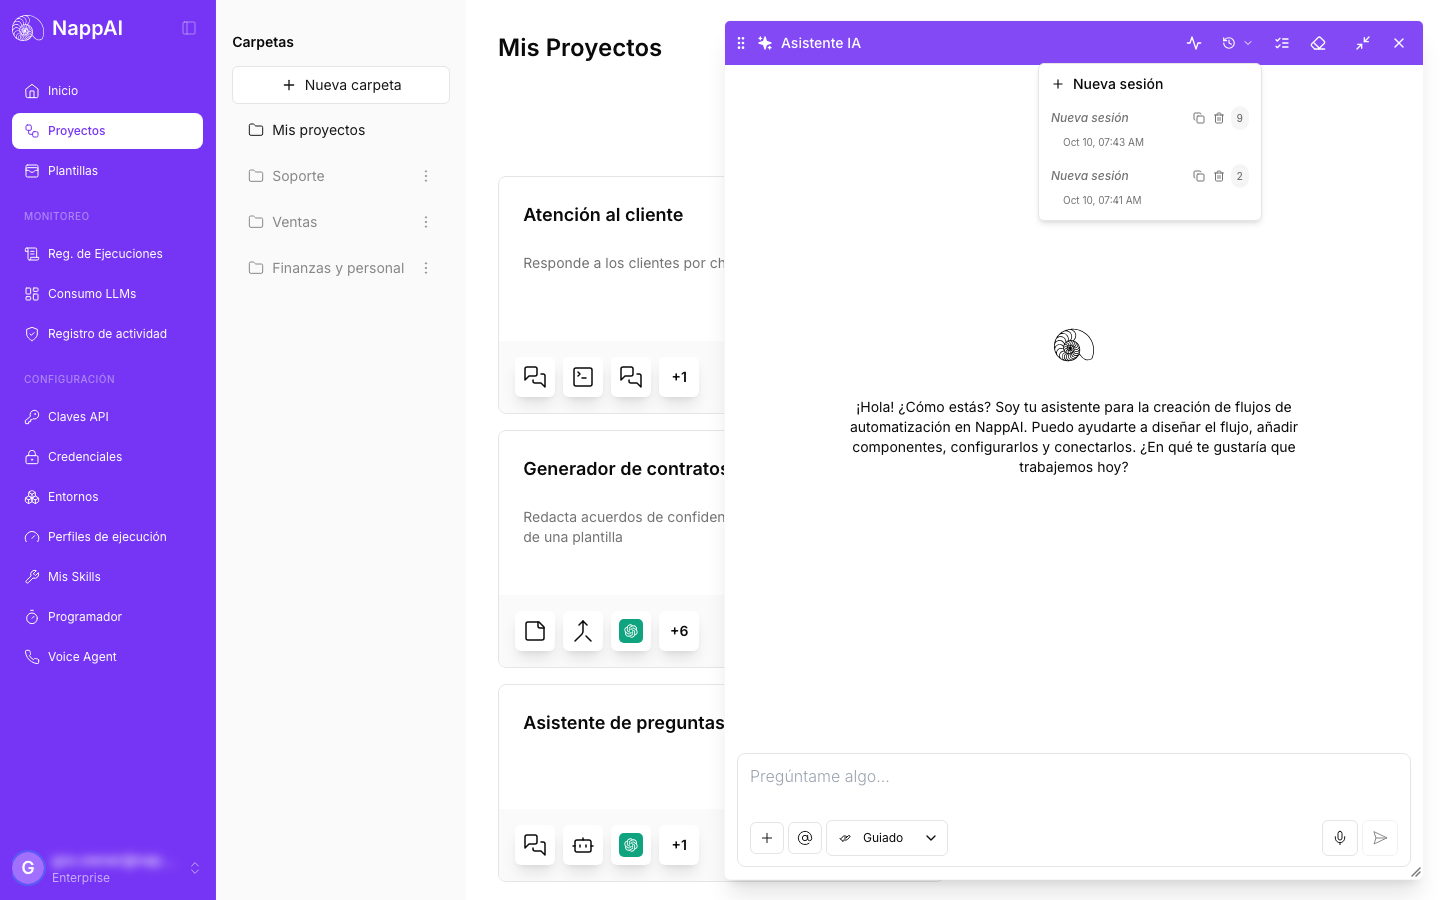Go to Inicio in the sidebar
The image size is (1440, 900).
tap(107, 91)
